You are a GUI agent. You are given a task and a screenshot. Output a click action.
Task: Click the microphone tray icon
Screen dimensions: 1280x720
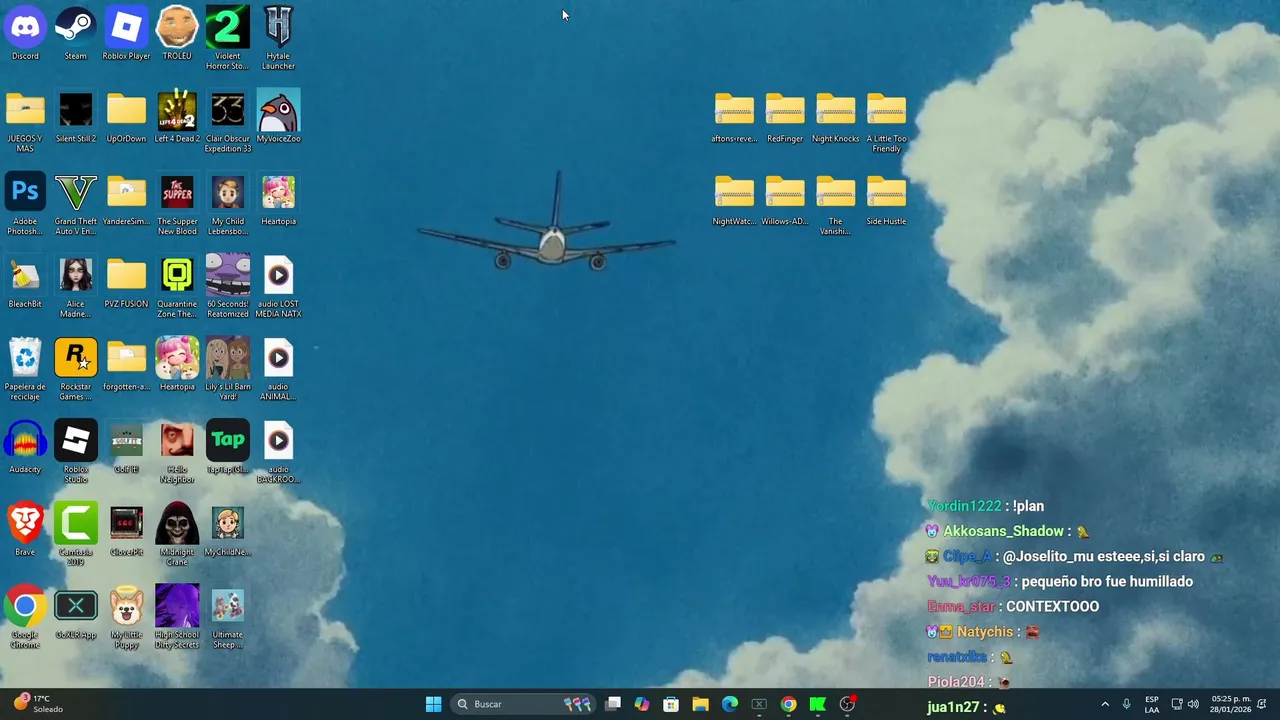(1126, 704)
